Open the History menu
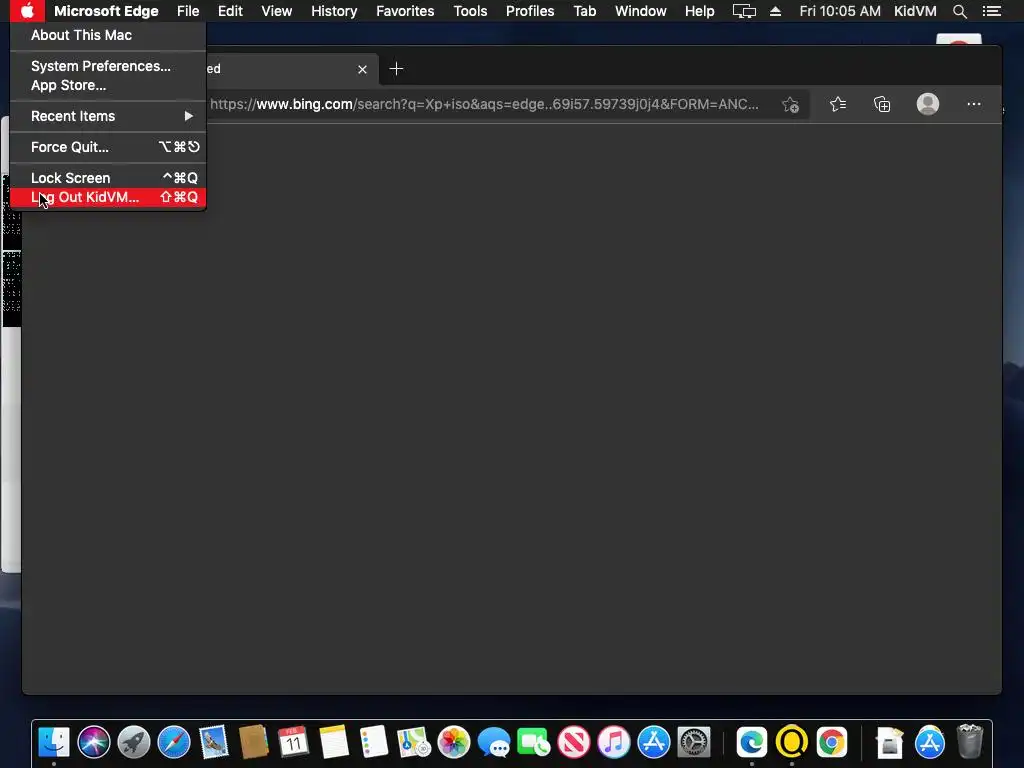Viewport: 1024px width, 768px height. (x=334, y=11)
